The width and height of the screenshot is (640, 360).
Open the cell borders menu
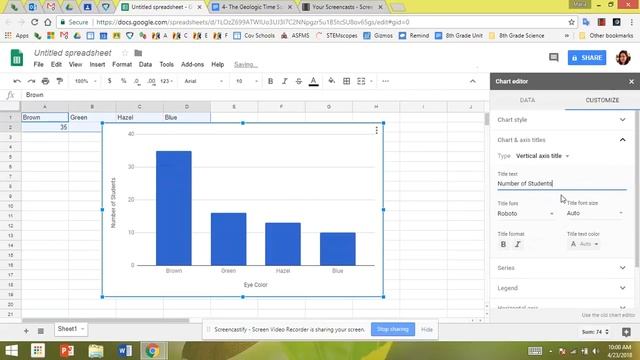(347, 81)
